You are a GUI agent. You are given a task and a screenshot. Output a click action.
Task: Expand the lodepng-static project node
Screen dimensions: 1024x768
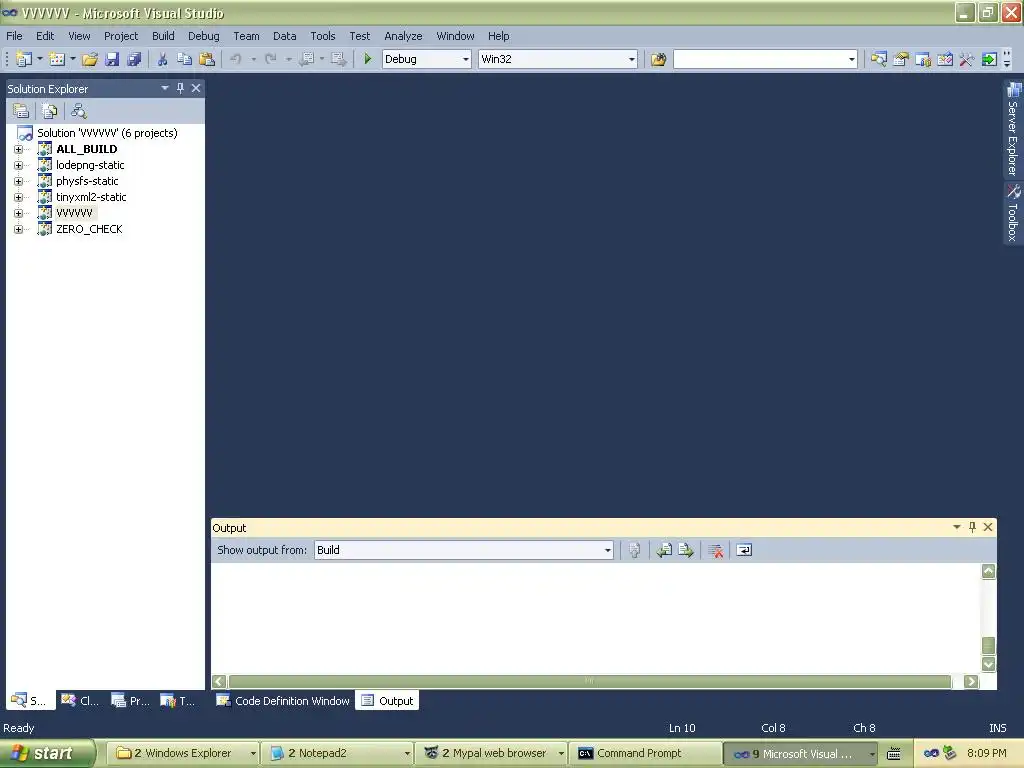click(x=18, y=165)
